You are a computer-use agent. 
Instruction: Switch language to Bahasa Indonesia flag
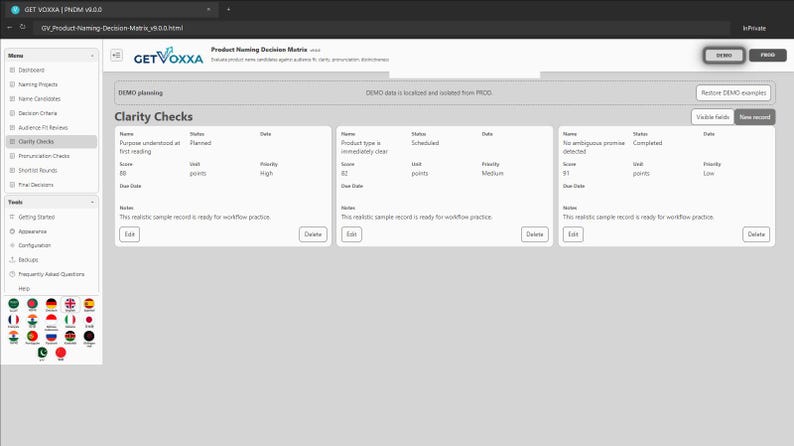51,320
